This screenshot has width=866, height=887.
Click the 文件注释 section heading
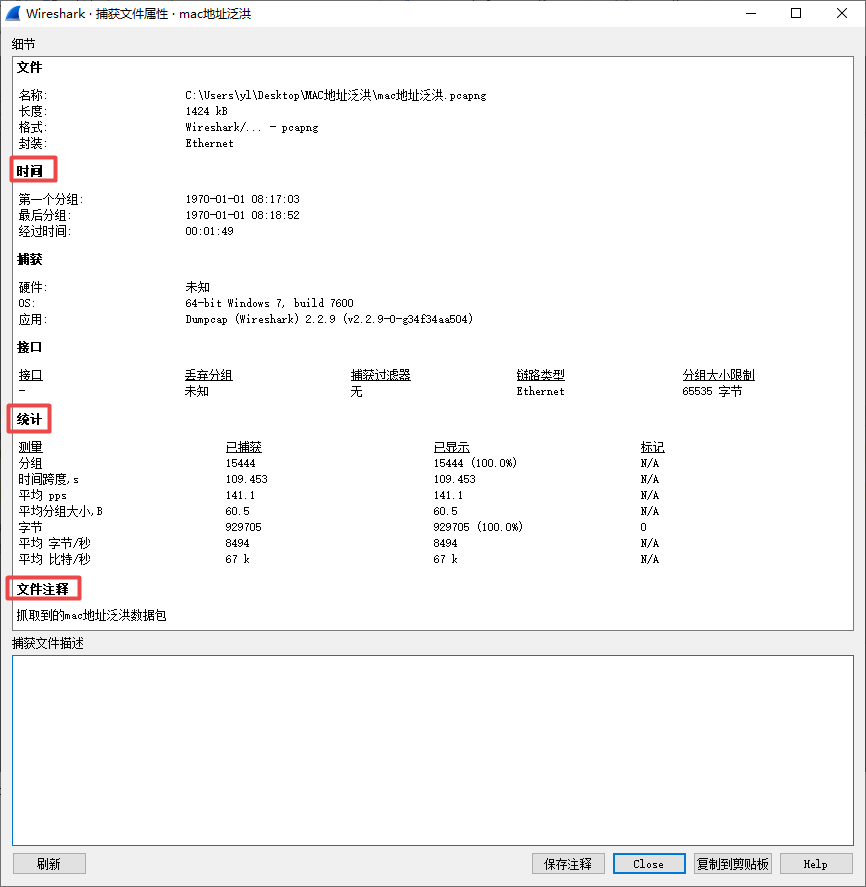[x=43, y=589]
